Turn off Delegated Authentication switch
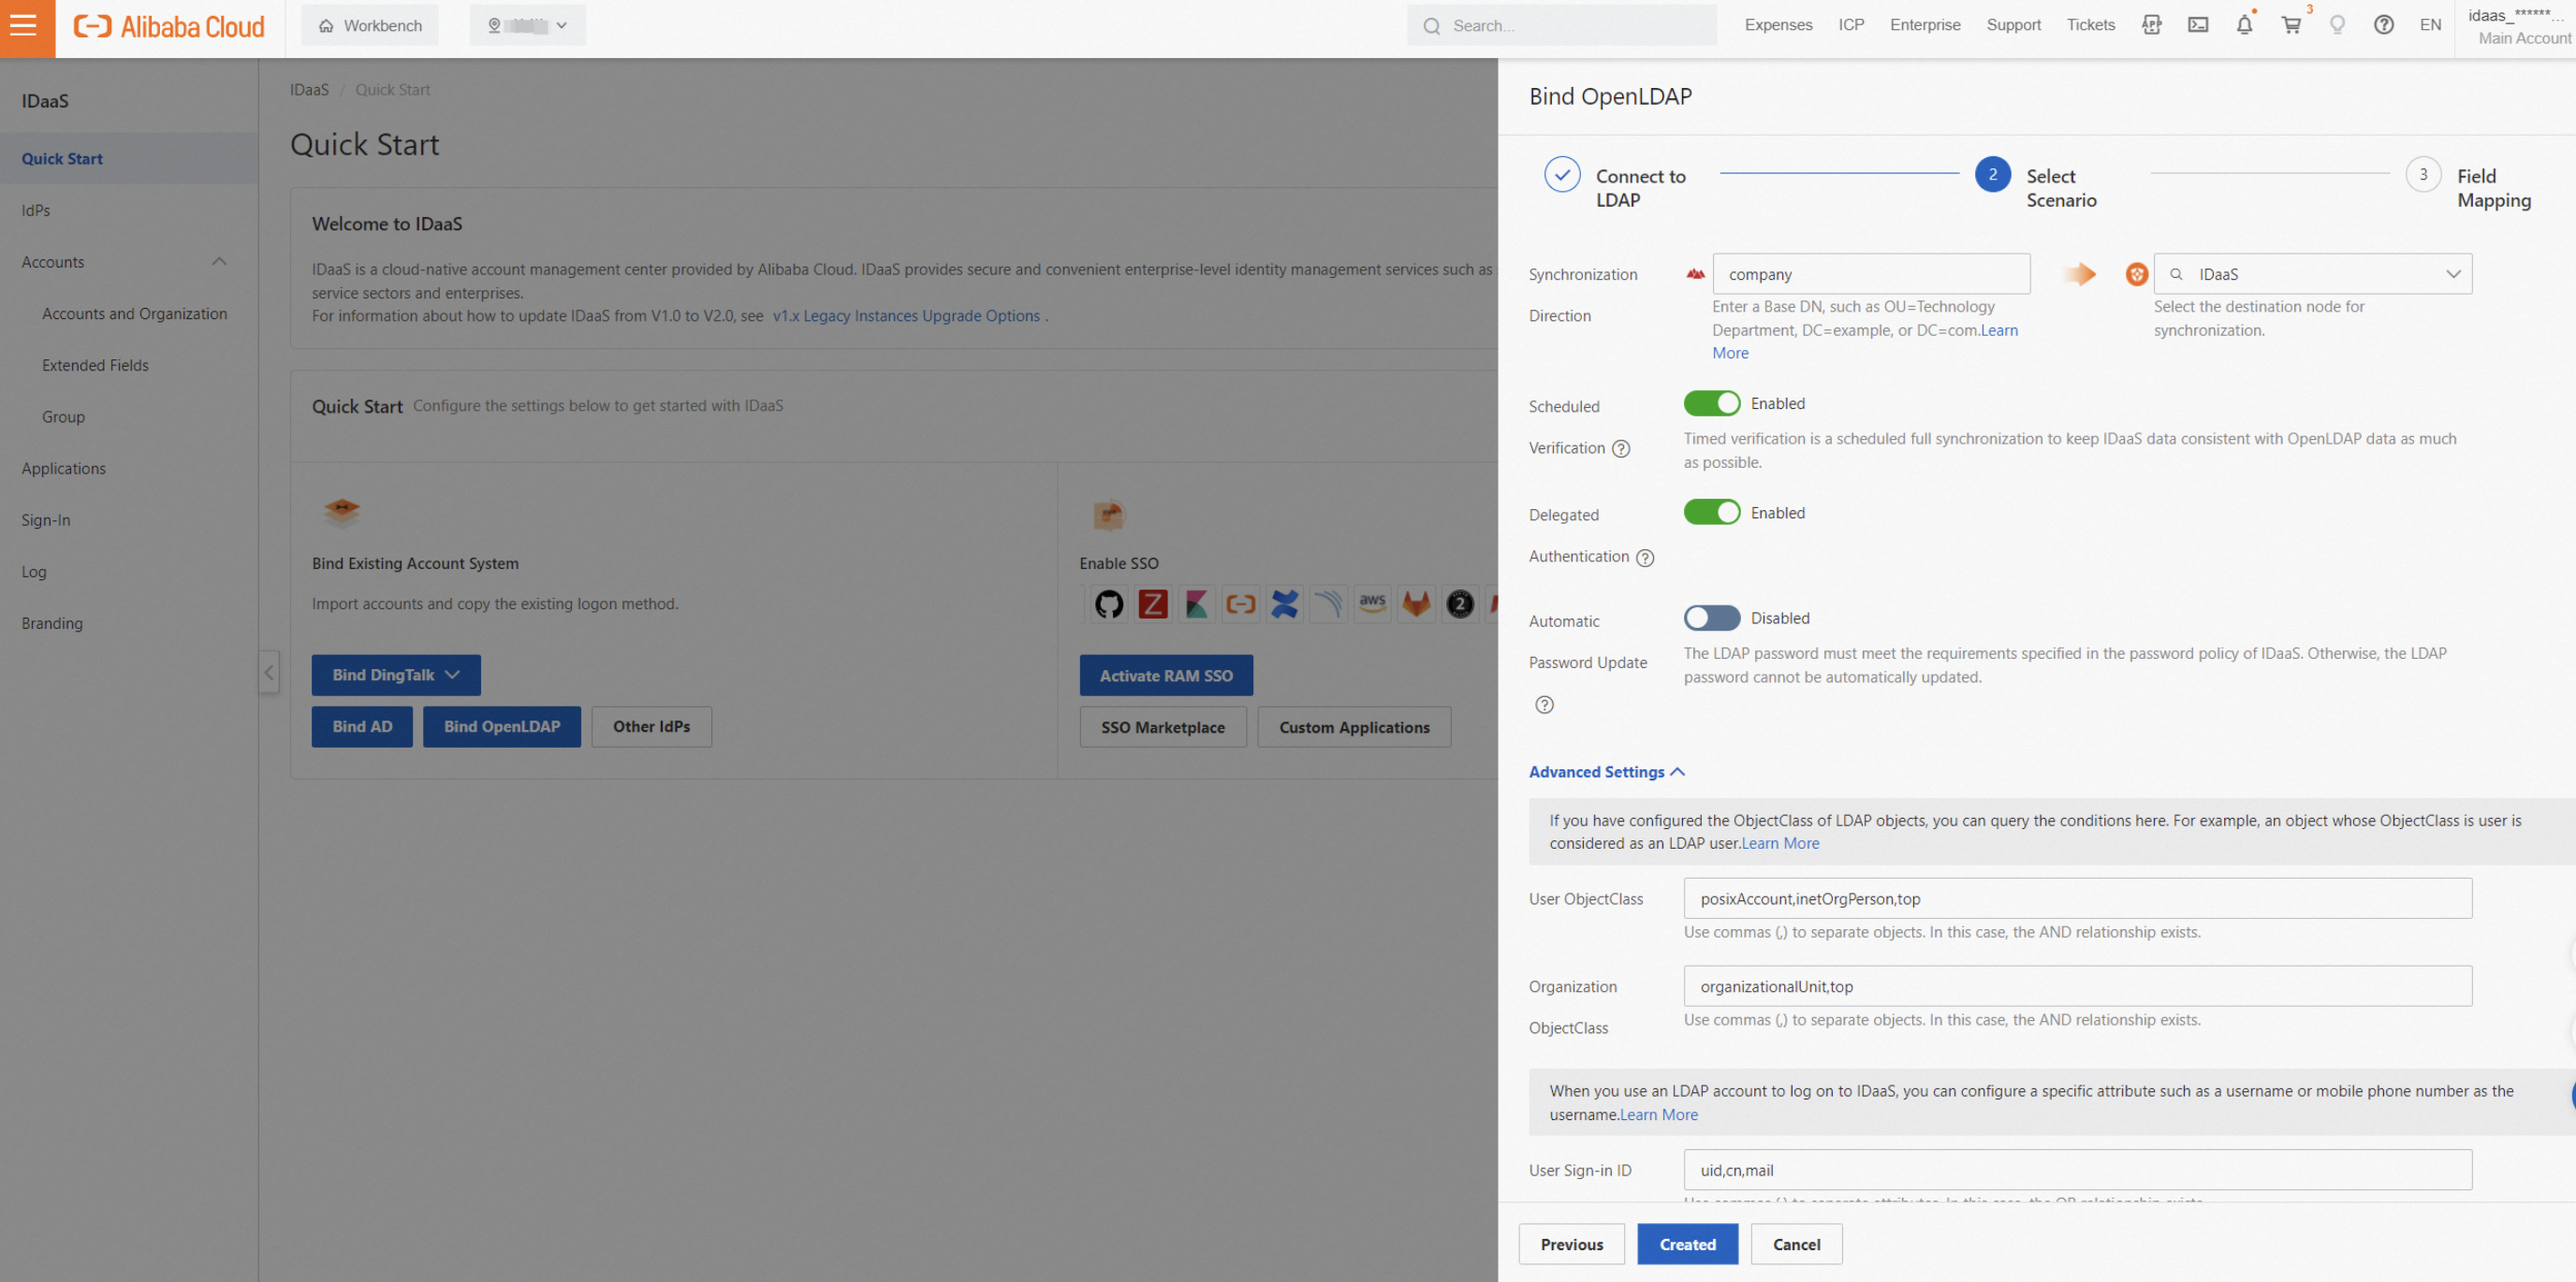The height and width of the screenshot is (1282, 2576). [x=1711, y=512]
